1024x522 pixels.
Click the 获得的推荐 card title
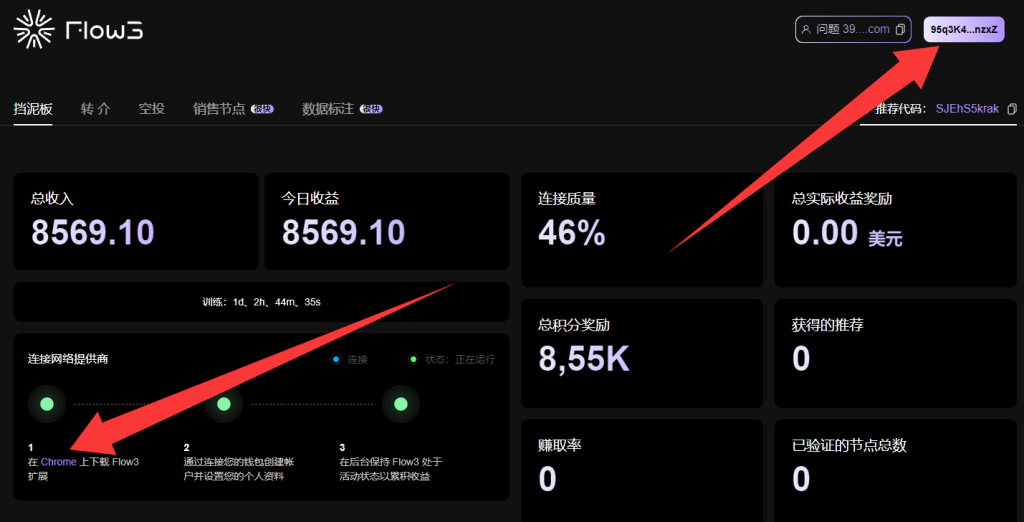tap(827, 325)
